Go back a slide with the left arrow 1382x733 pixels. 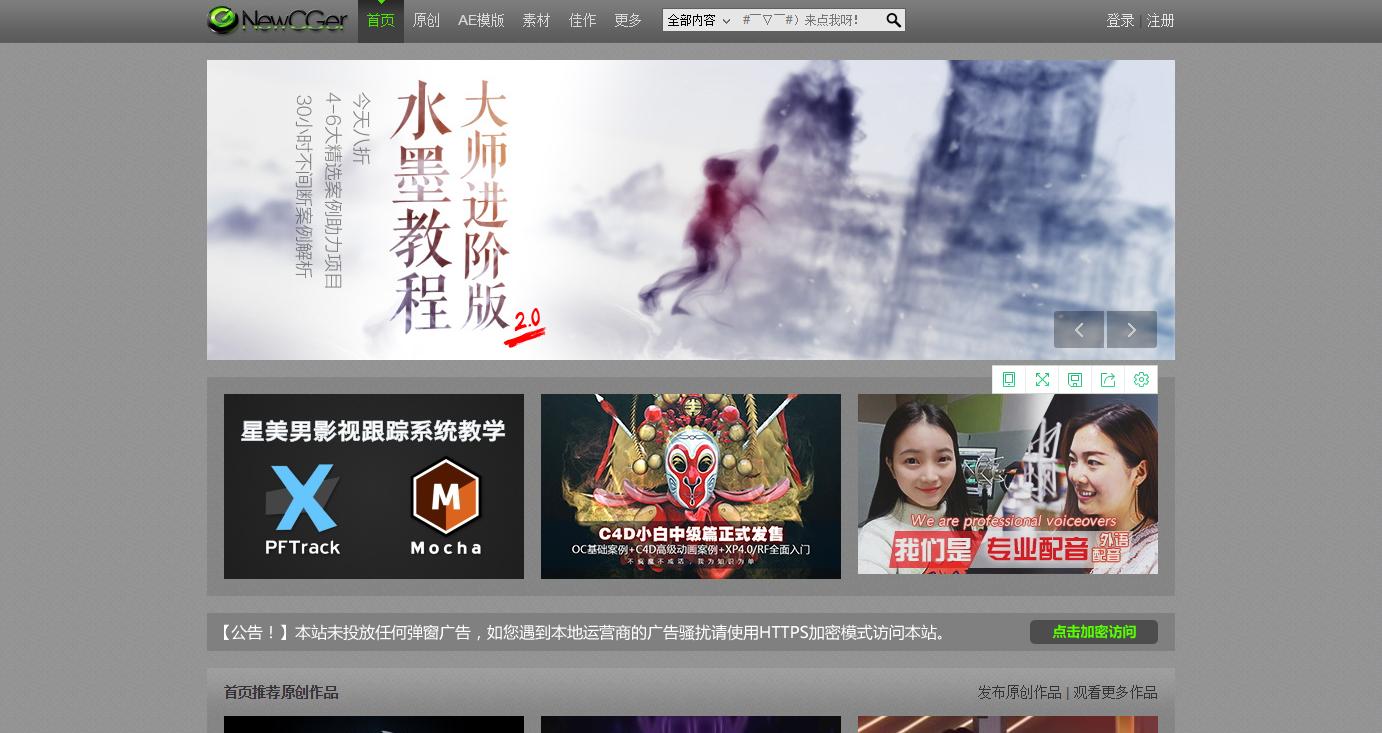(1079, 329)
